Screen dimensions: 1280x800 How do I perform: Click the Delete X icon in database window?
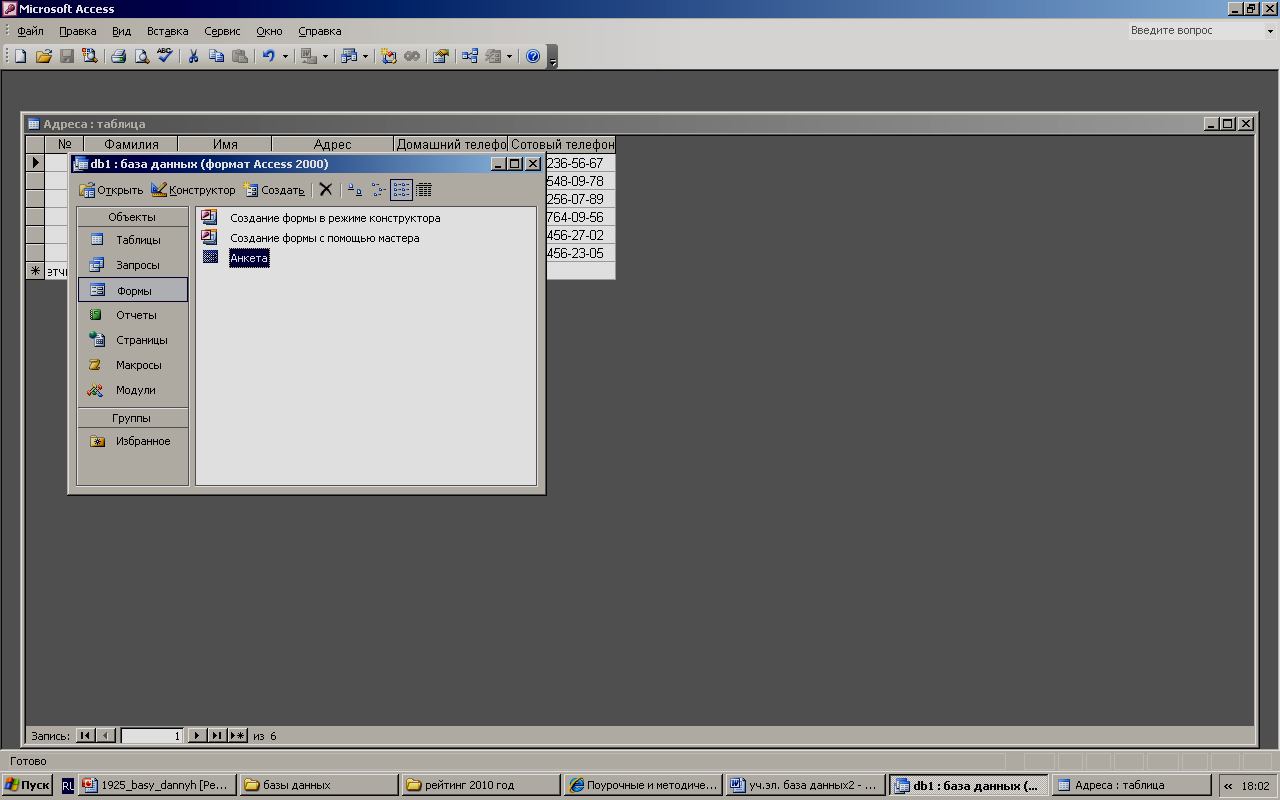pos(325,190)
